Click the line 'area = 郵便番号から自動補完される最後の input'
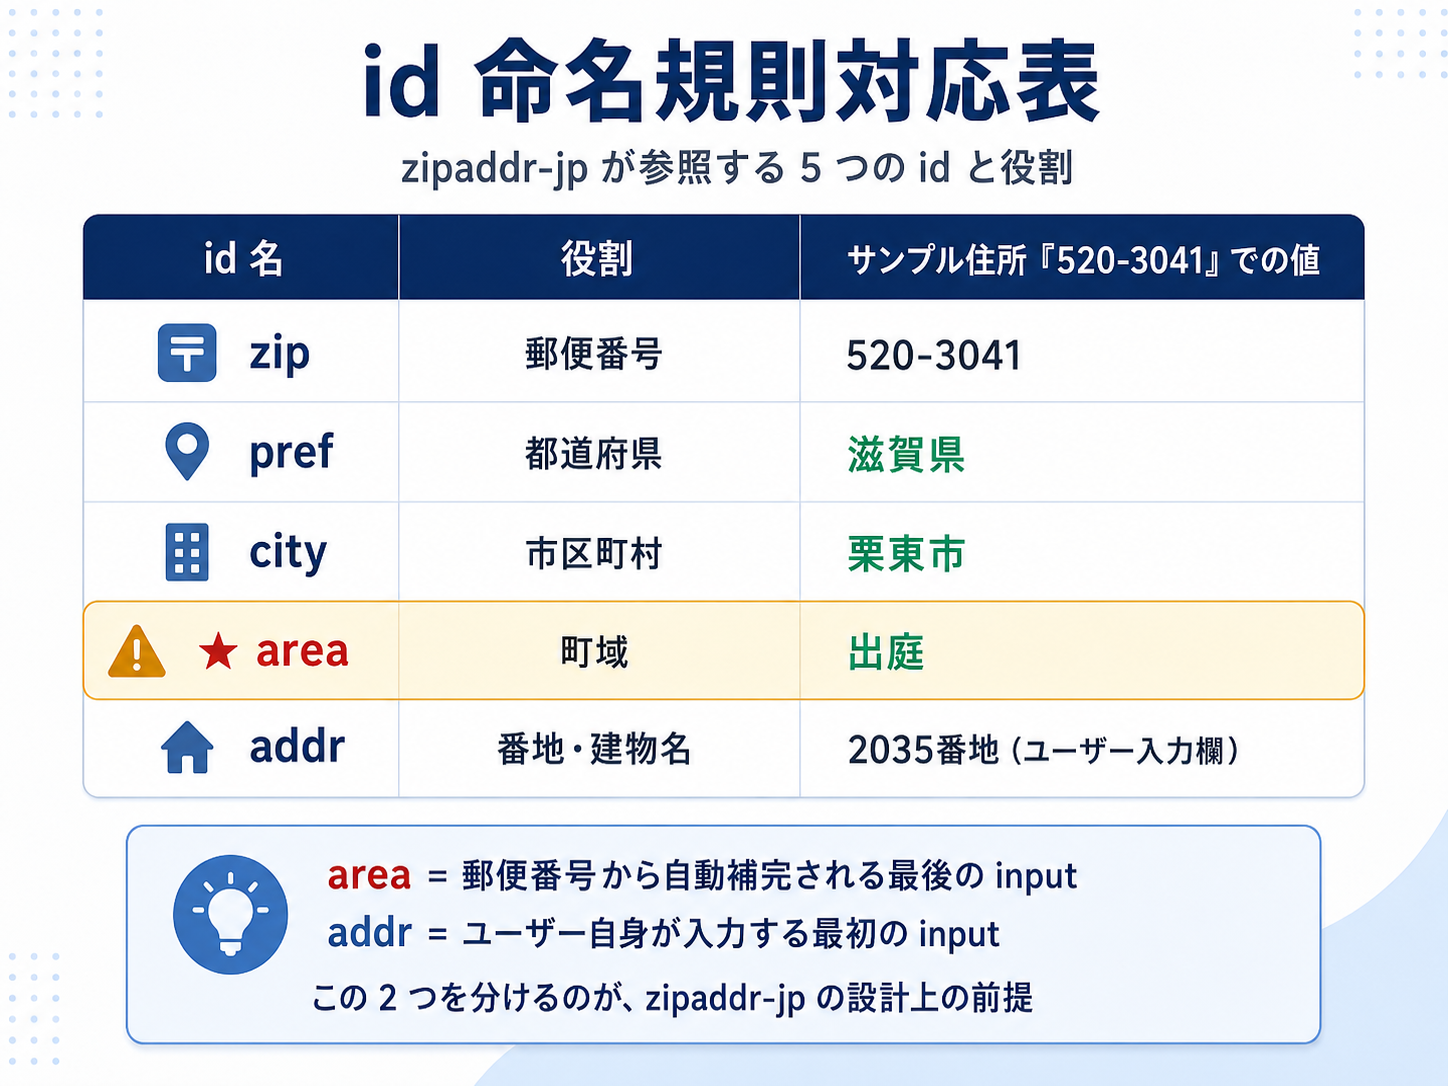 [702, 876]
